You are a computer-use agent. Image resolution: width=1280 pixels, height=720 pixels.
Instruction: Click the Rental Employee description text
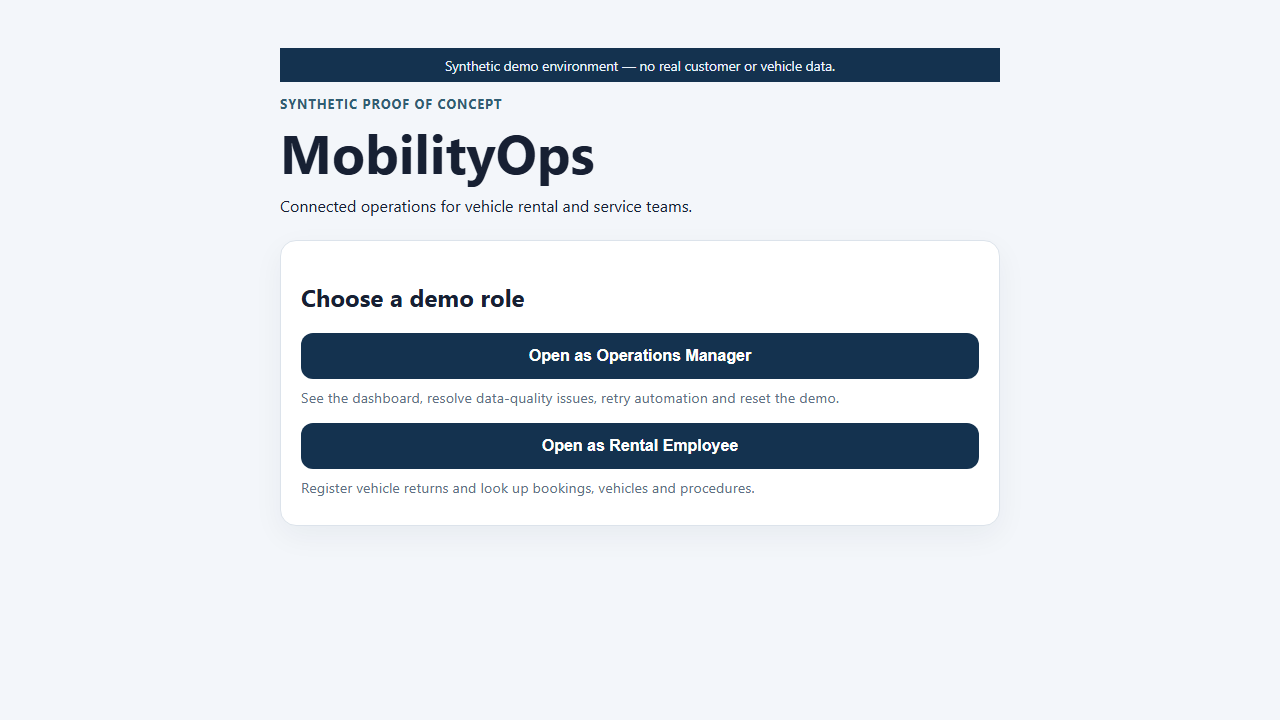pos(528,489)
